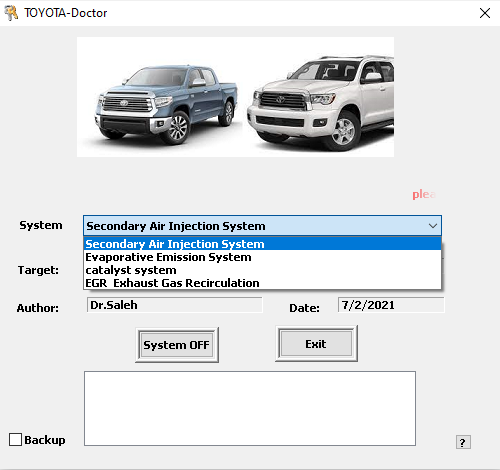500x470 pixels.
Task: Click the System label text
Action: [41, 225]
